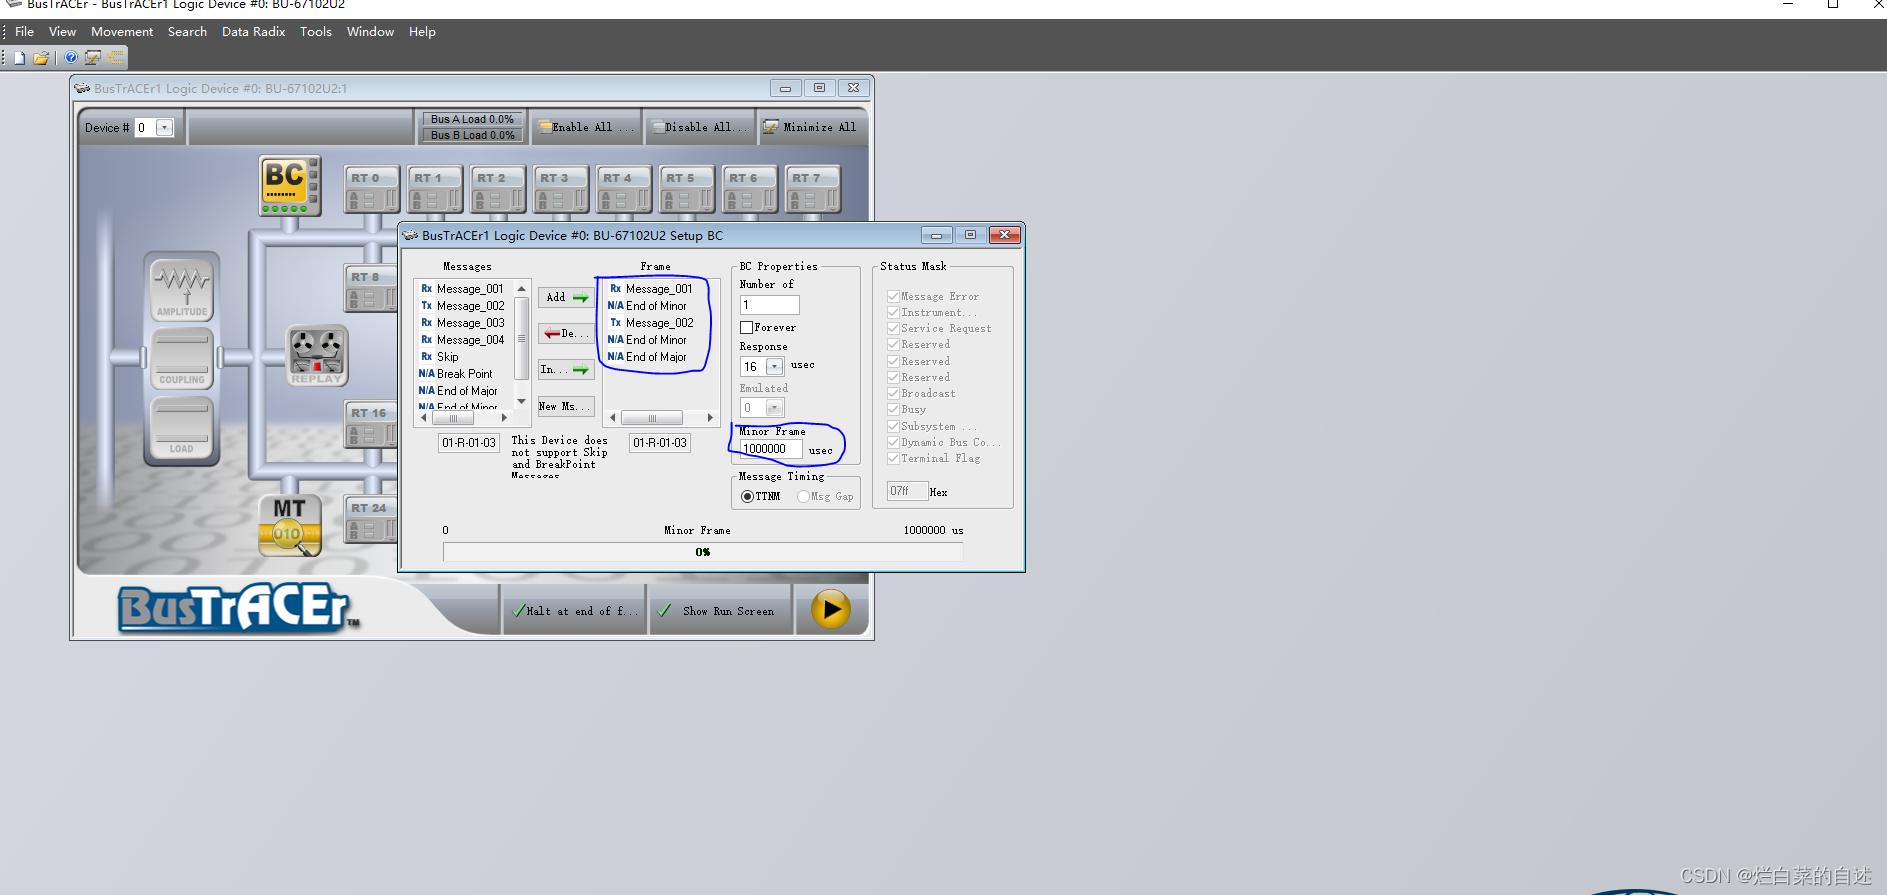The image size is (1887, 895).
Task: Click the RT 16 remote terminal icon
Action: 371,424
